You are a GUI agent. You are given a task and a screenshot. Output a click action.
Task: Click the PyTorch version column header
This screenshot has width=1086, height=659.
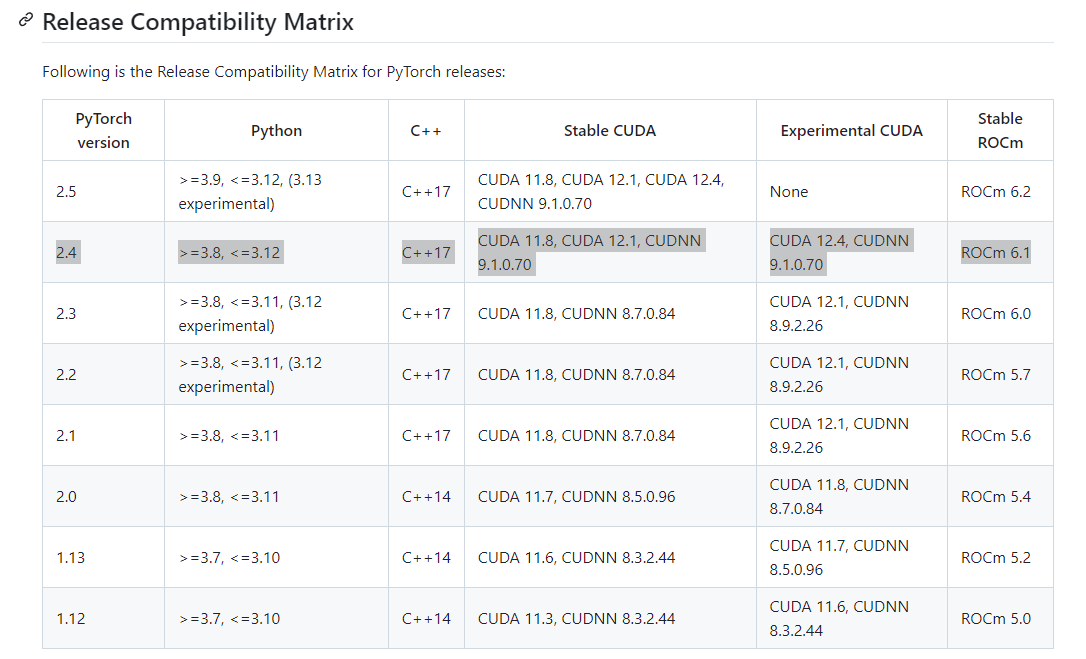[x=103, y=130]
